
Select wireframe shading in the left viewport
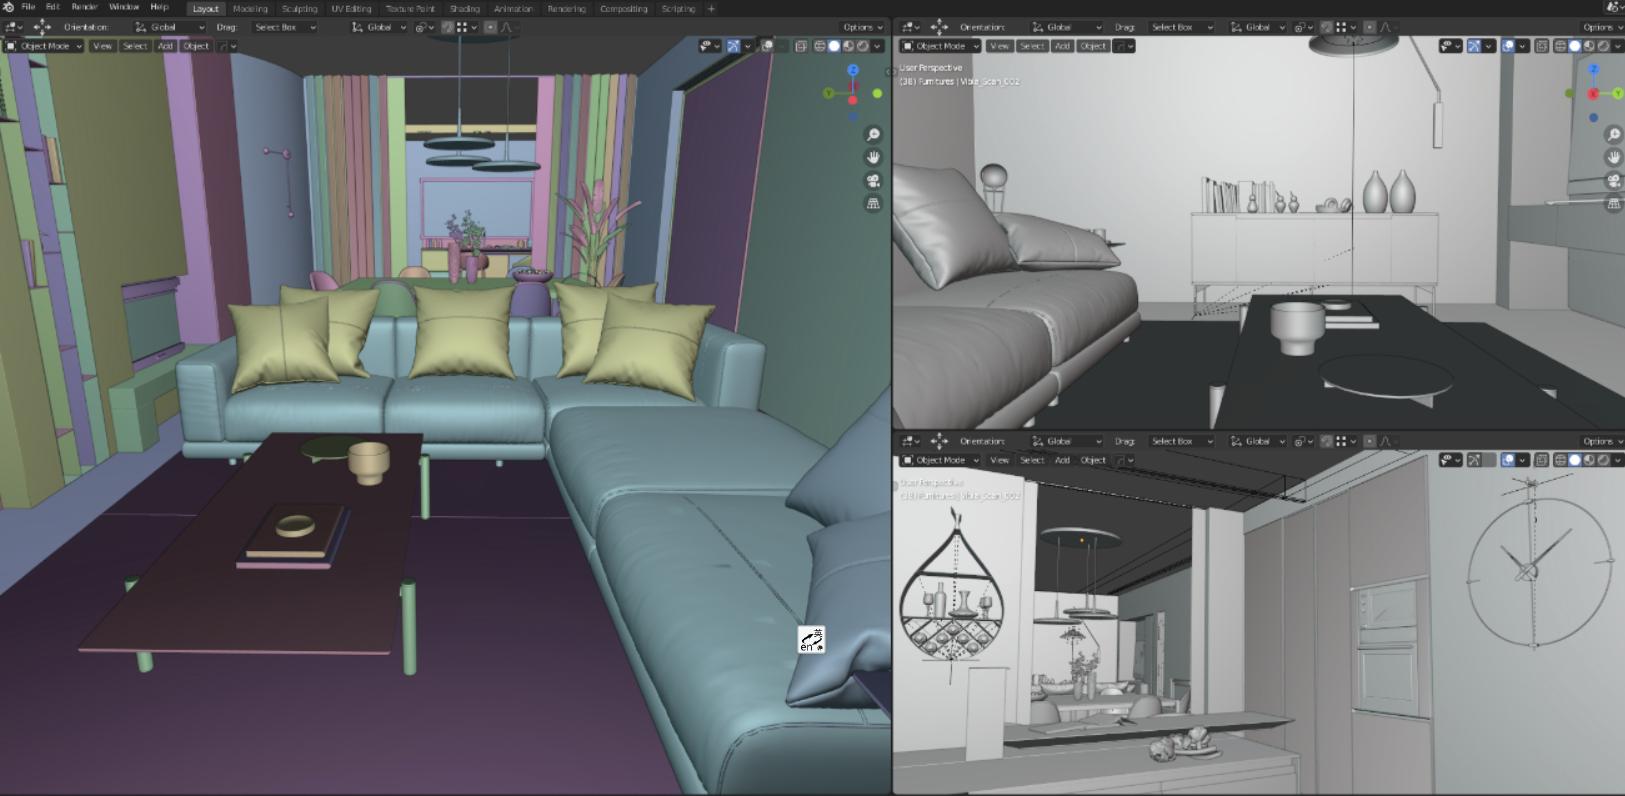pos(819,46)
